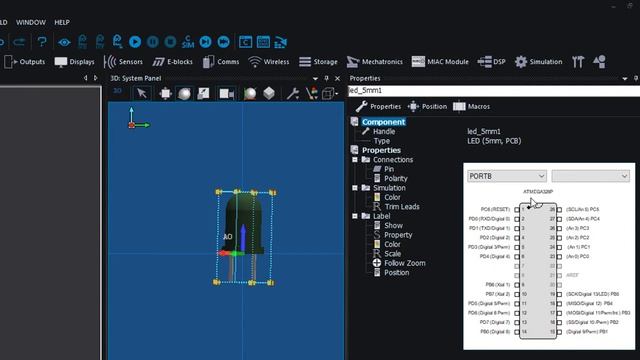Open the Comms component menu

(x=221, y=62)
